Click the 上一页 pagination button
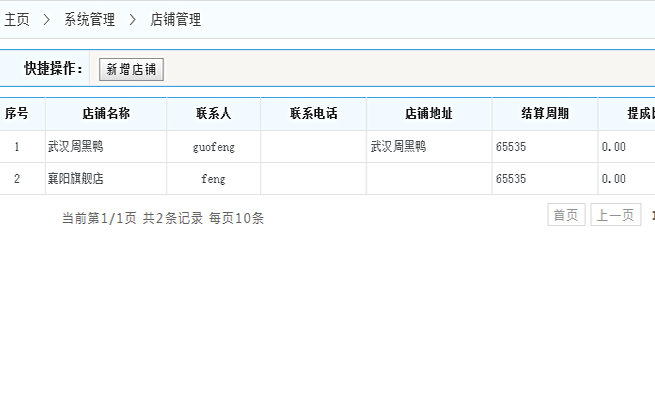This screenshot has width=655, height=413. [x=615, y=216]
